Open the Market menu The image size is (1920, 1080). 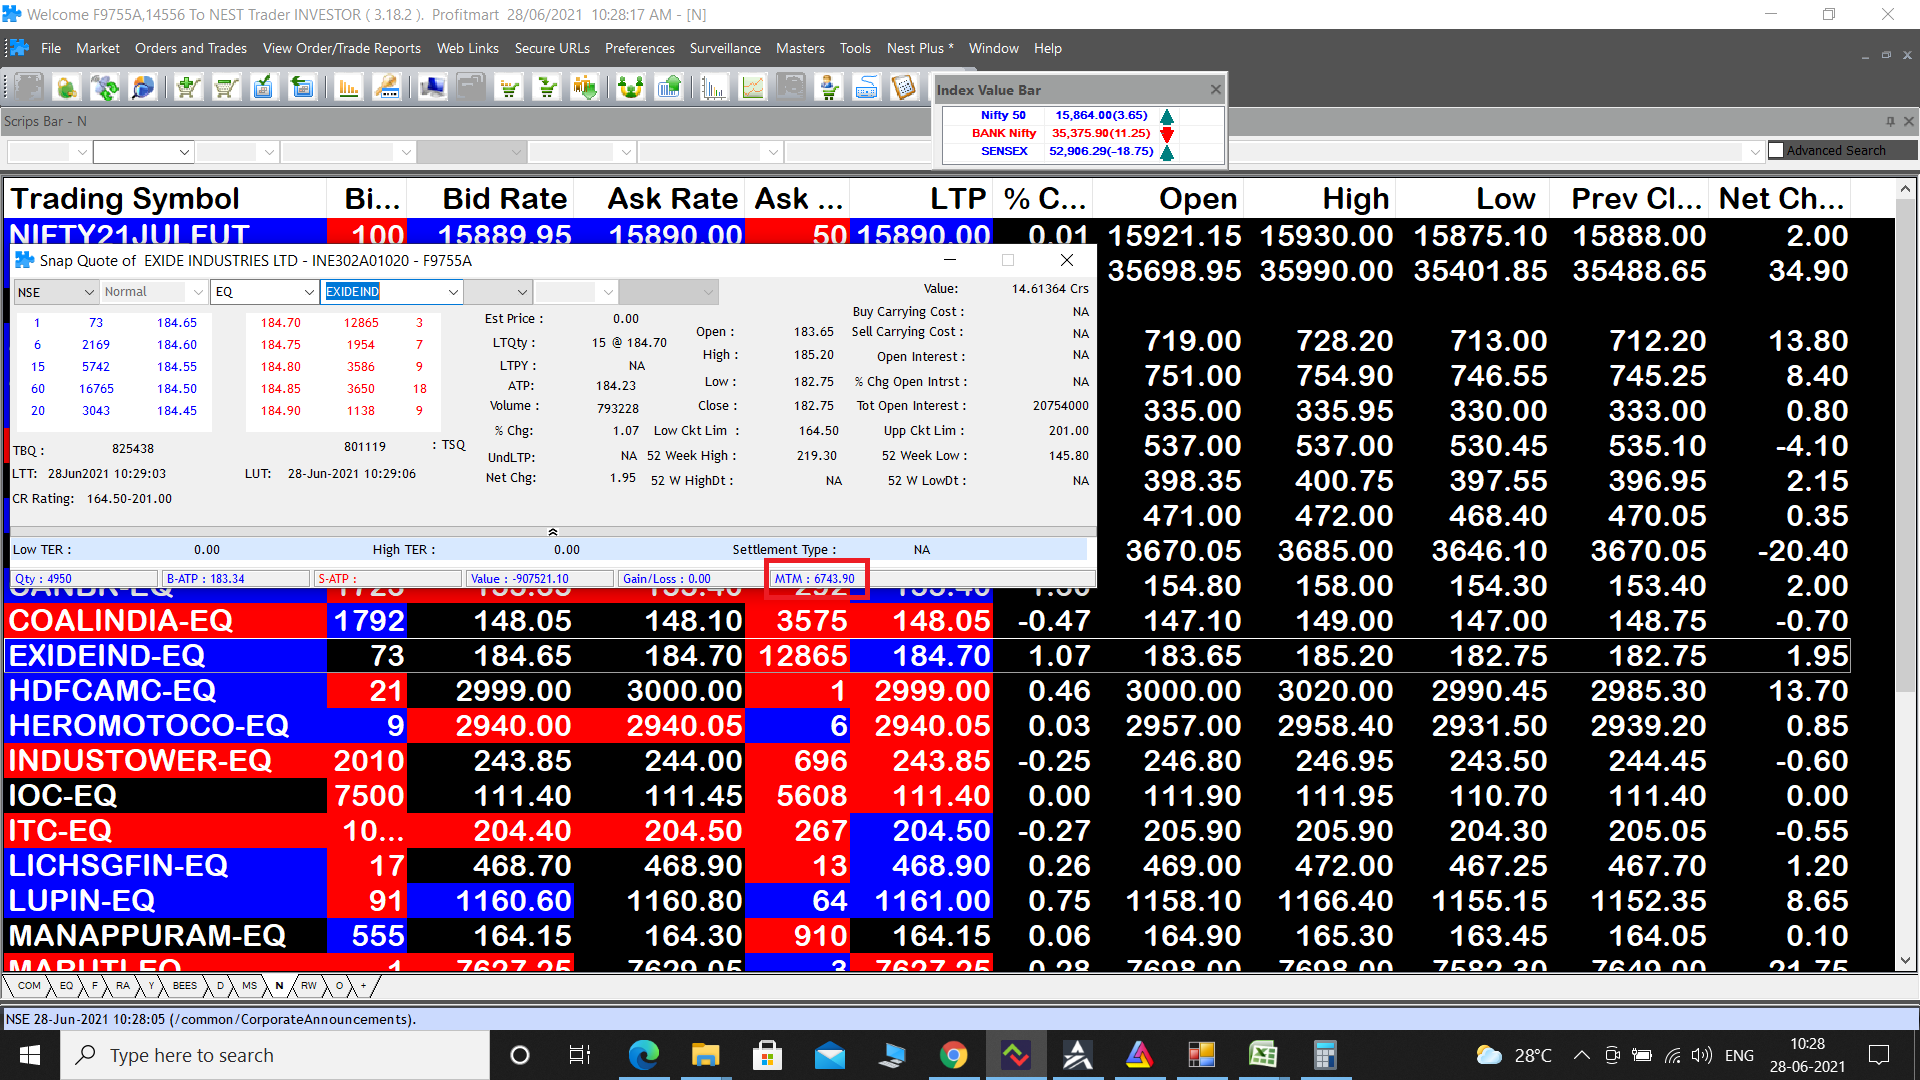[x=97, y=48]
